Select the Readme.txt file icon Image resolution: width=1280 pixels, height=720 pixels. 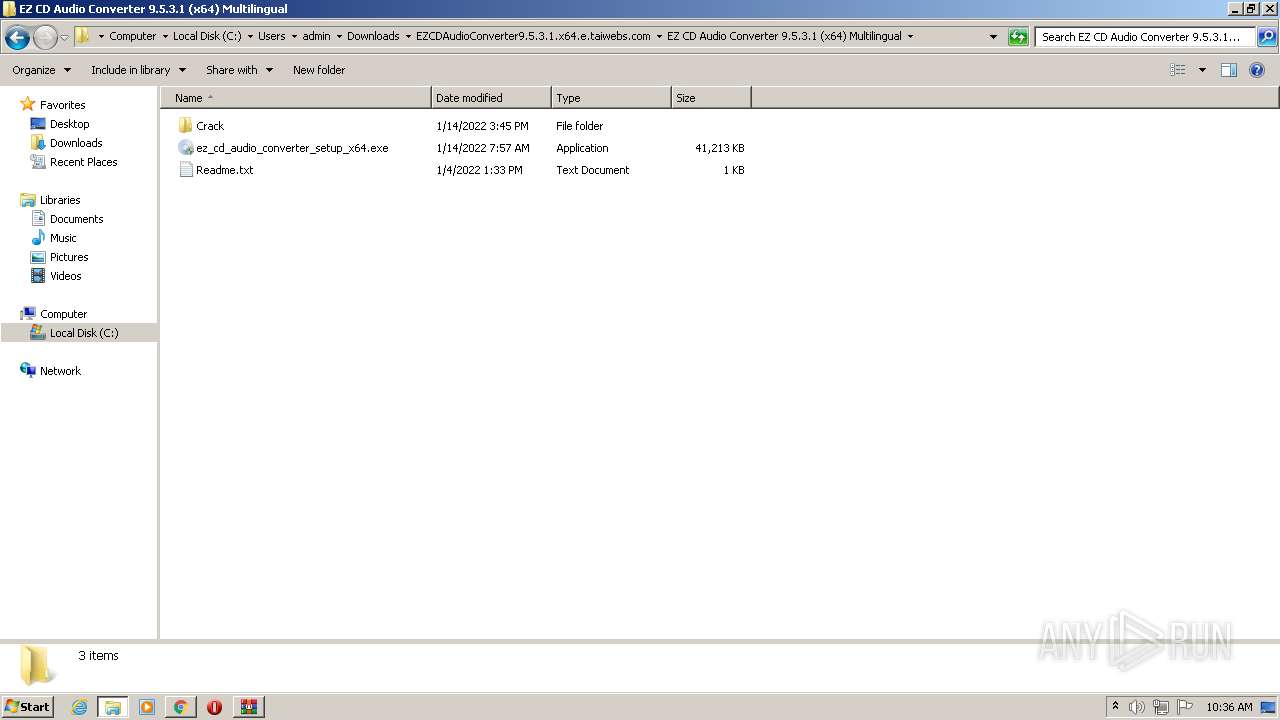tap(185, 170)
